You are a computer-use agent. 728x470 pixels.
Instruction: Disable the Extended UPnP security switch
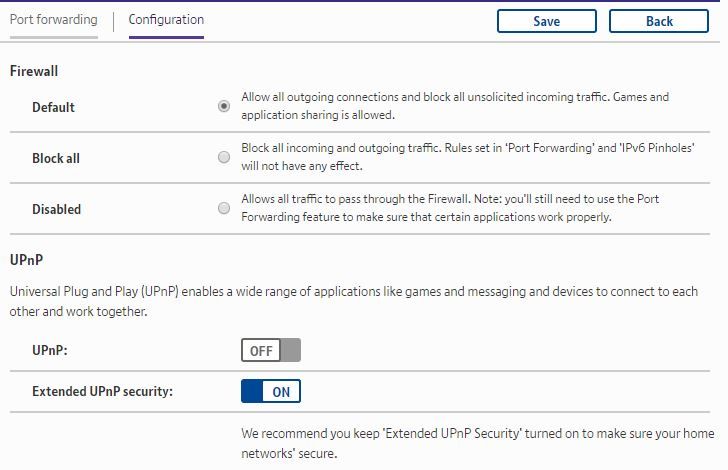click(x=270, y=391)
